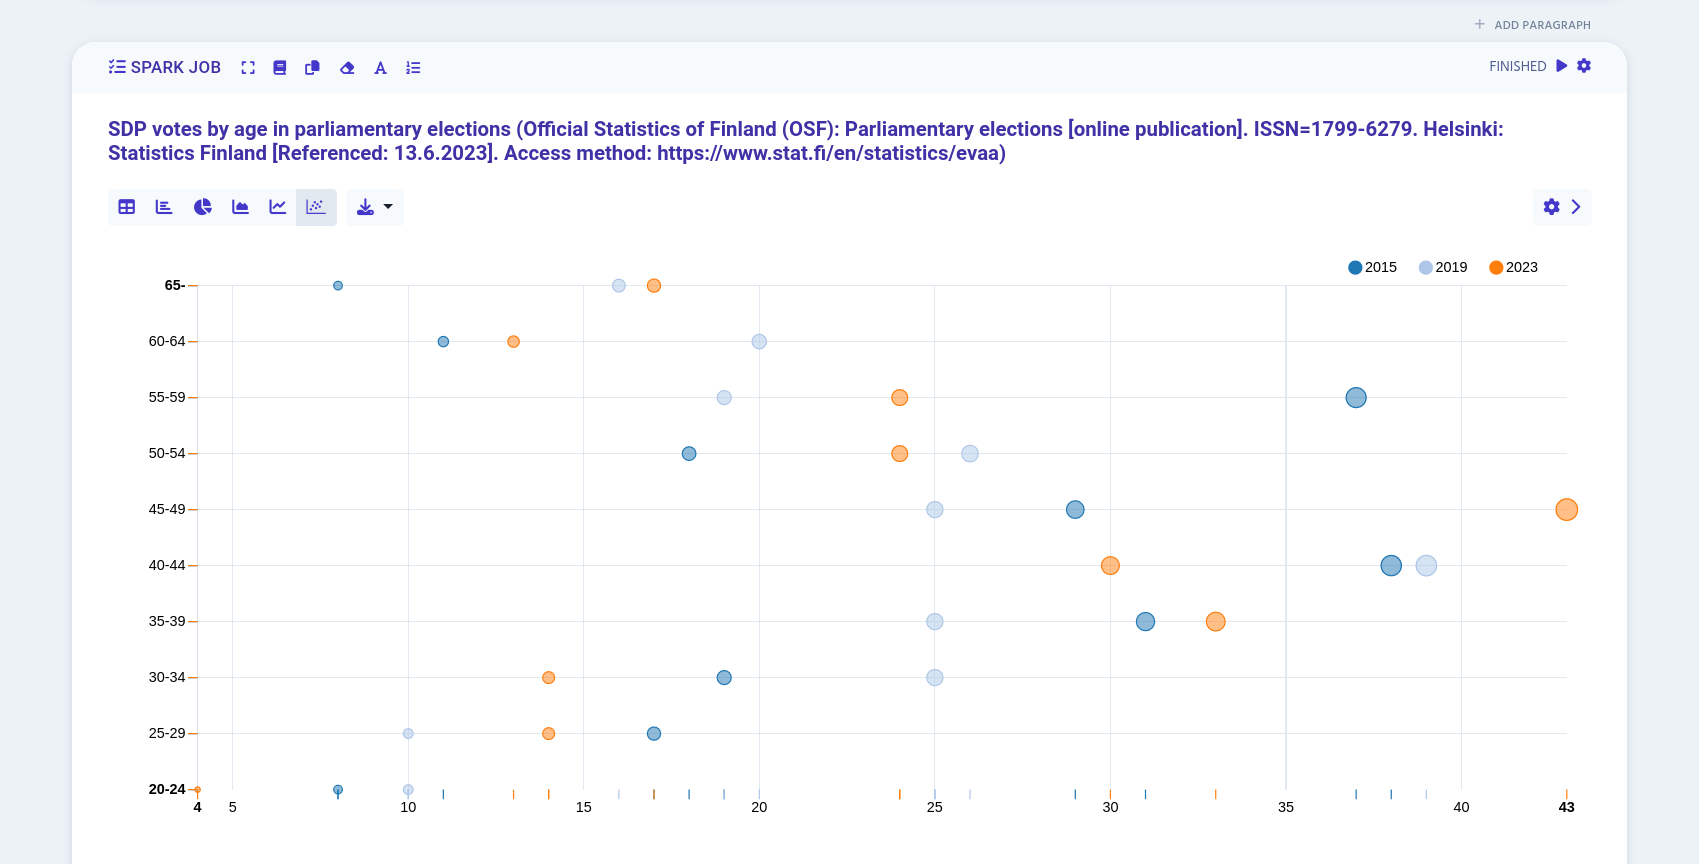This screenshot has height=864, width=1699.
Task: Switch to bar chart view
Action: point(164,207)
